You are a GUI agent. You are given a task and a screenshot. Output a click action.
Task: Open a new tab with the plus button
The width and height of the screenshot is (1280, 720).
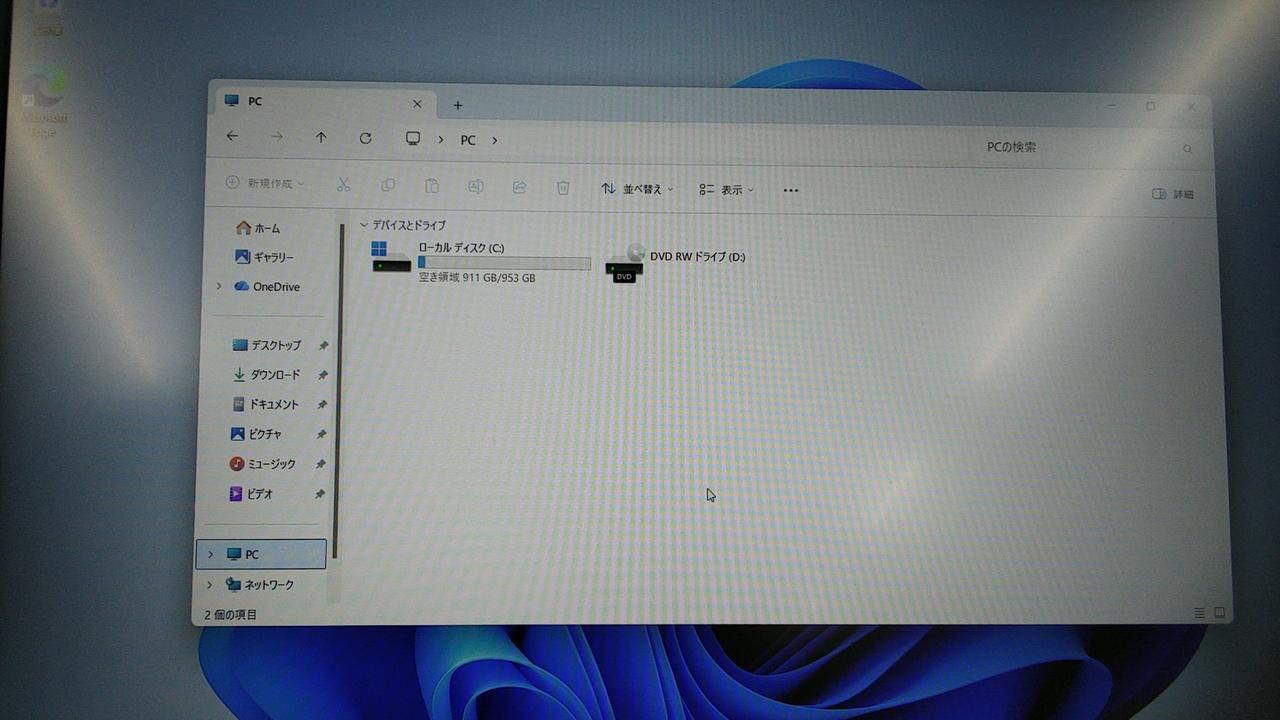click(x=458, y=105)
